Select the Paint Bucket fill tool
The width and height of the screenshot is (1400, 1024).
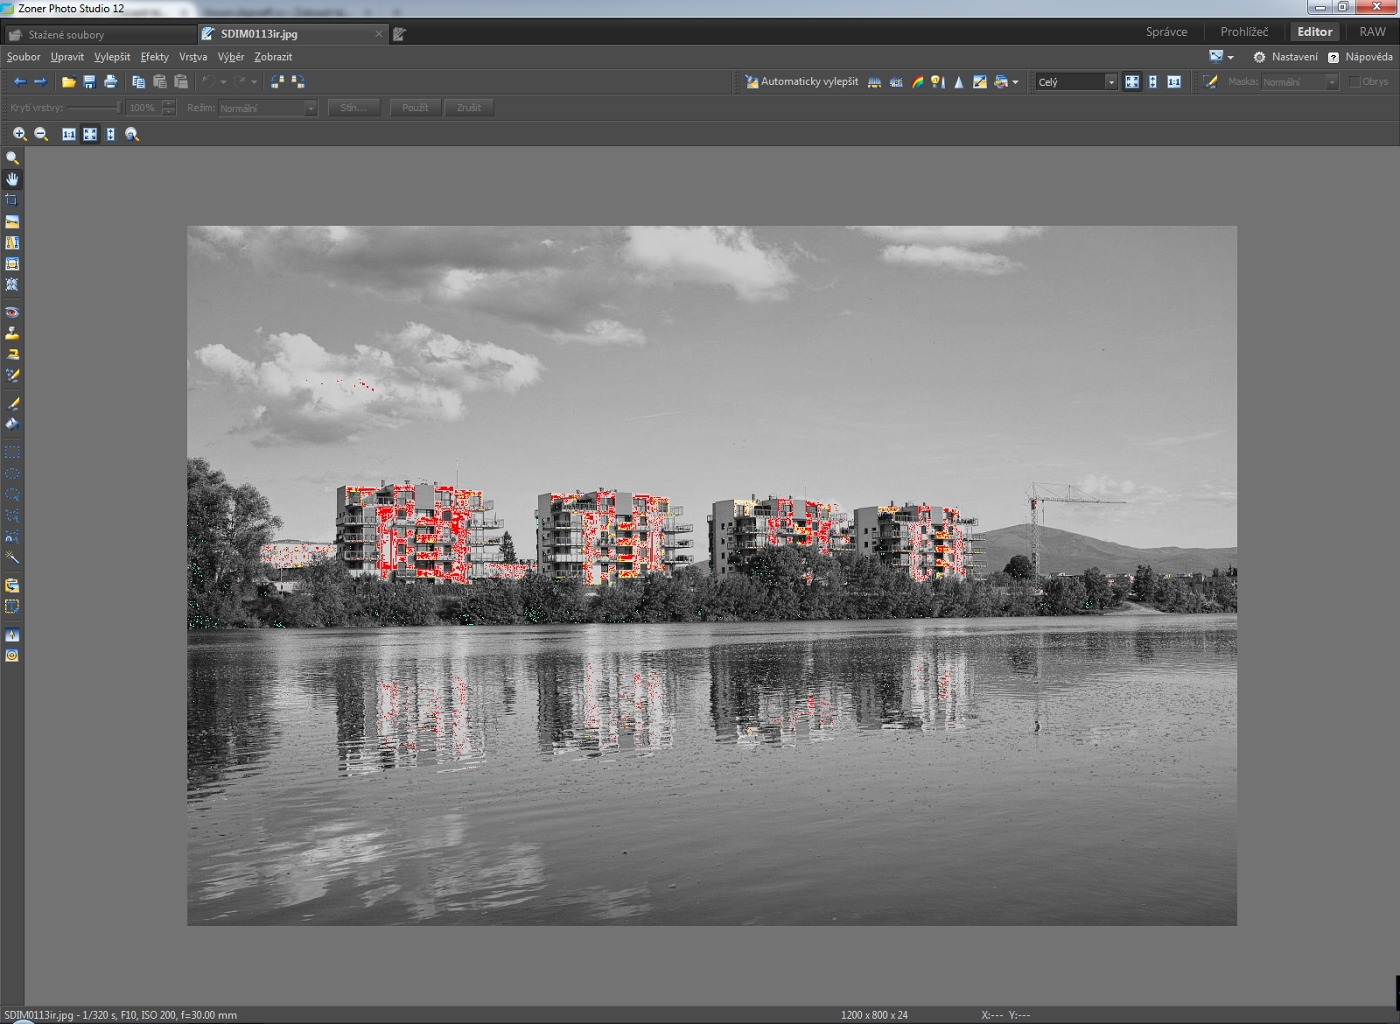(x=12, y=424)
